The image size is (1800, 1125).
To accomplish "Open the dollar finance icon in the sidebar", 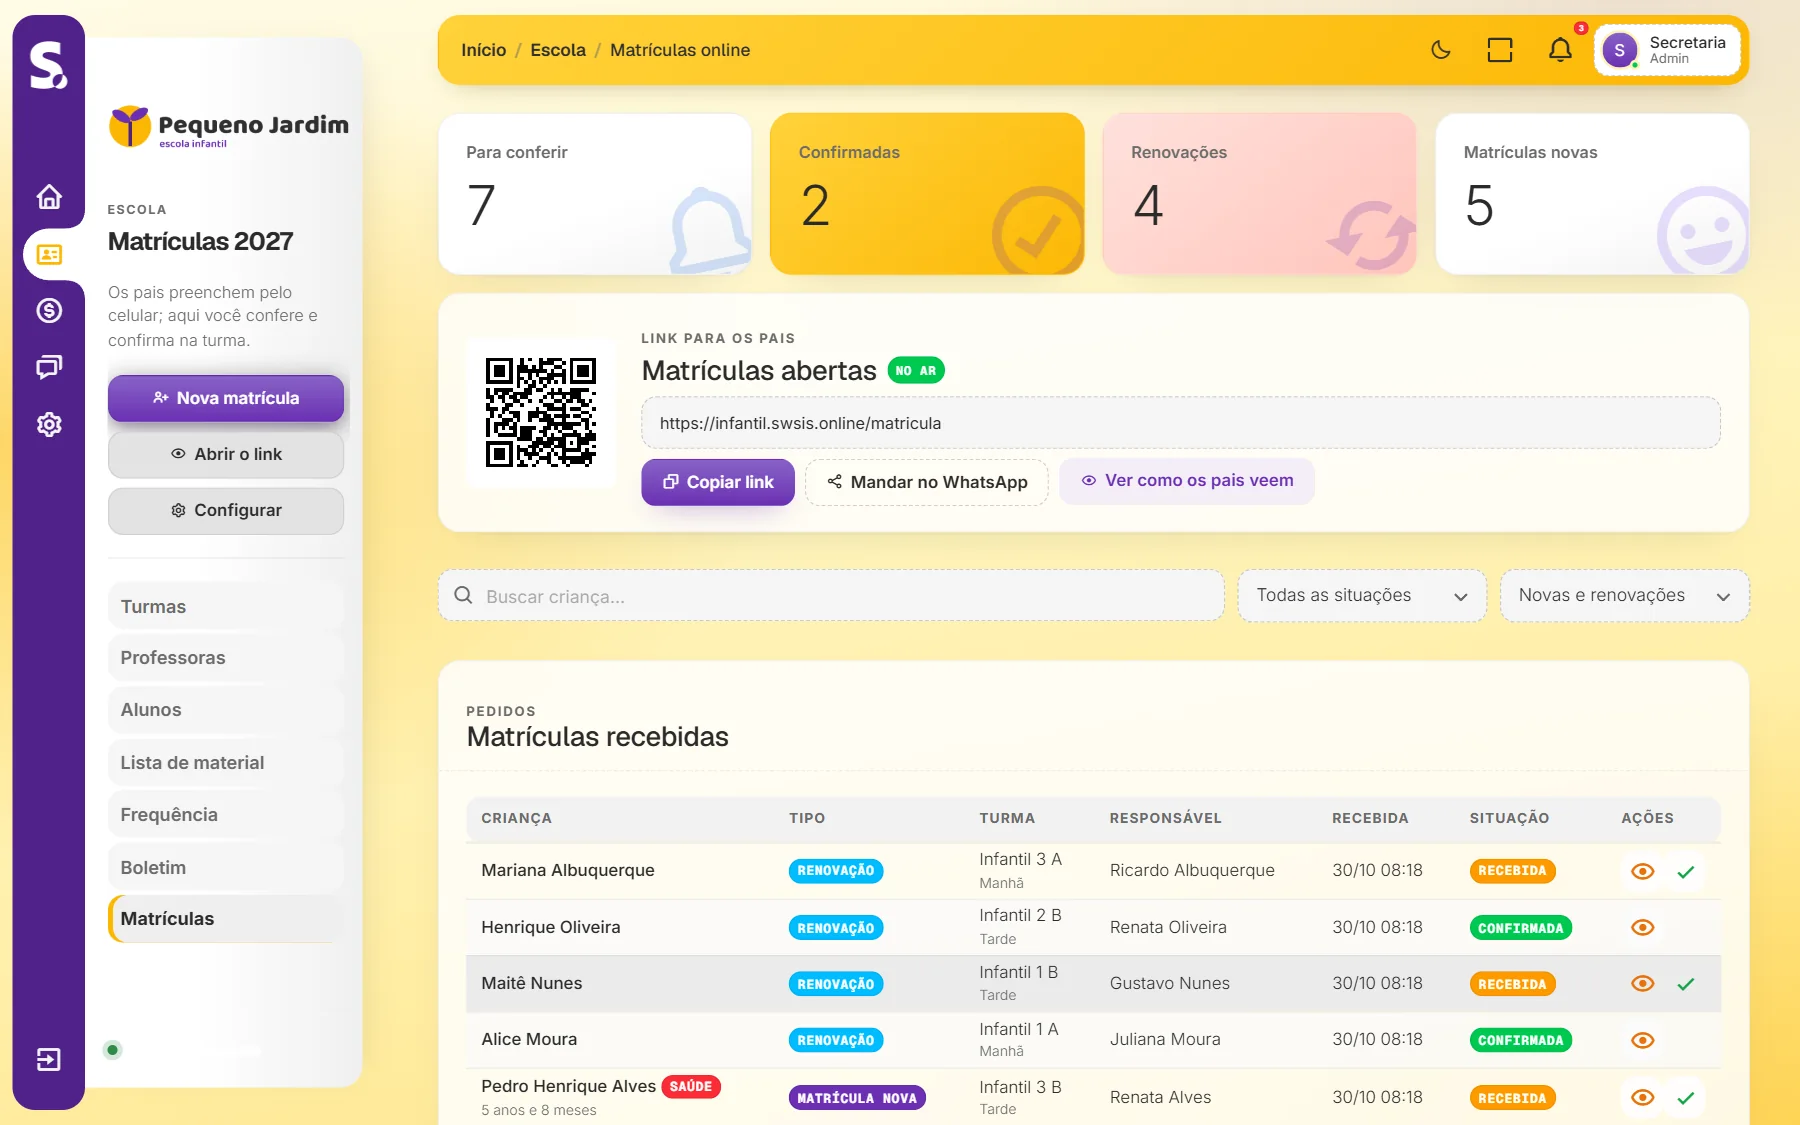I will [49, 311].
